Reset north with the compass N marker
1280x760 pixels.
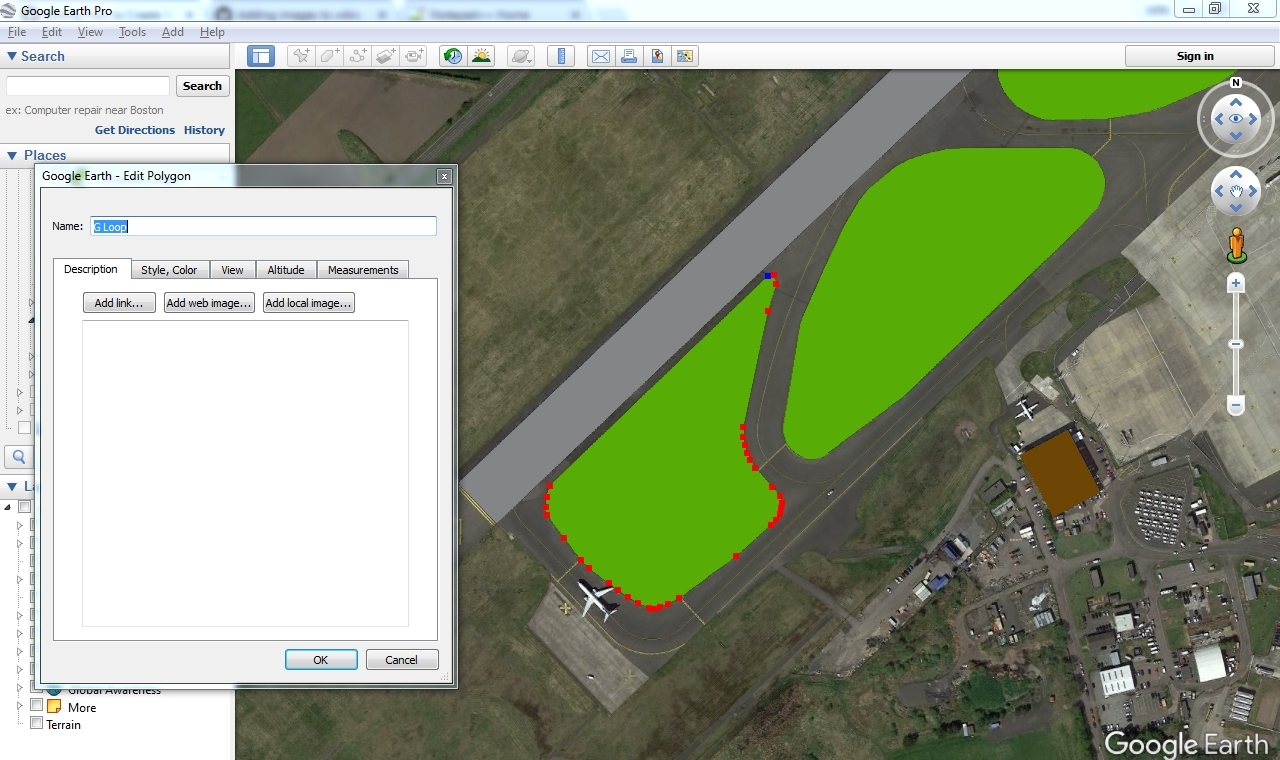(x=1236, y=83)
